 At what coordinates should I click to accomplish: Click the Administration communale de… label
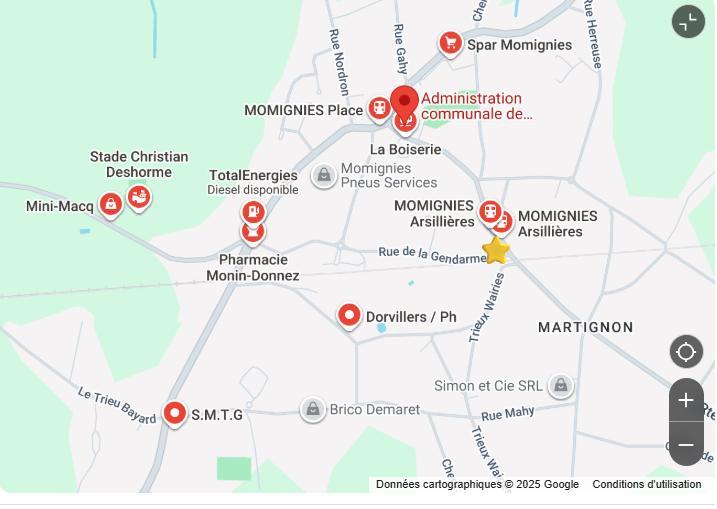476,106
